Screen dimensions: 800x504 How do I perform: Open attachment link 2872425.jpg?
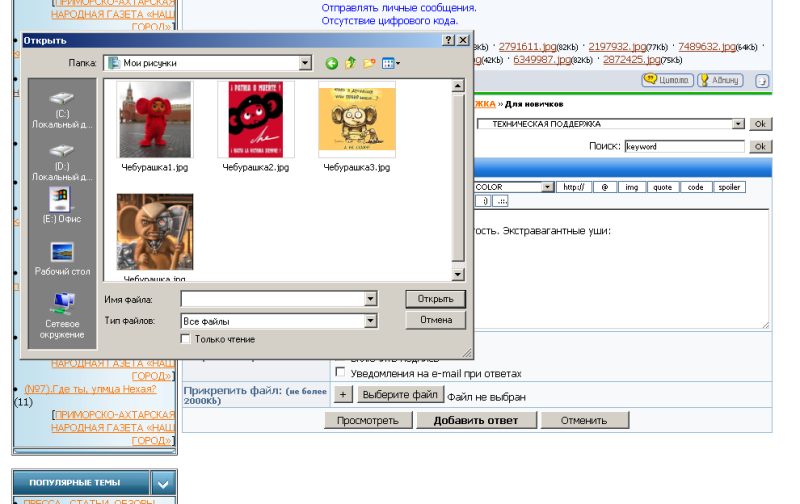(x=632, y=60)
